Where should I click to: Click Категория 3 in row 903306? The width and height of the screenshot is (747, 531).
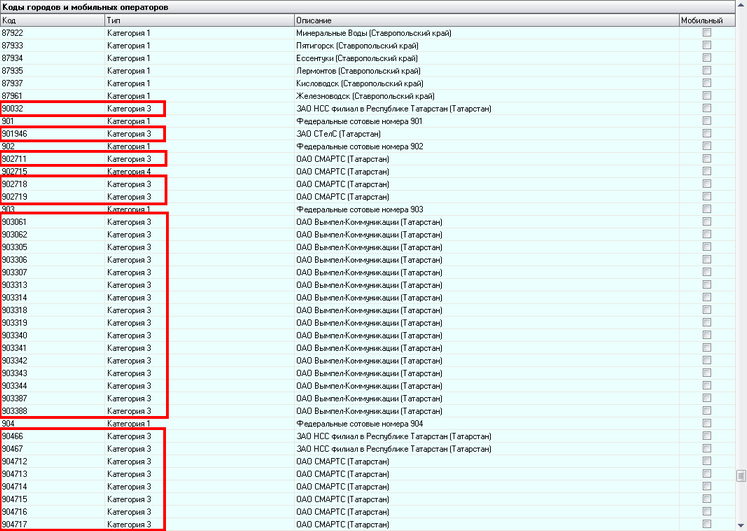(129, 260)
